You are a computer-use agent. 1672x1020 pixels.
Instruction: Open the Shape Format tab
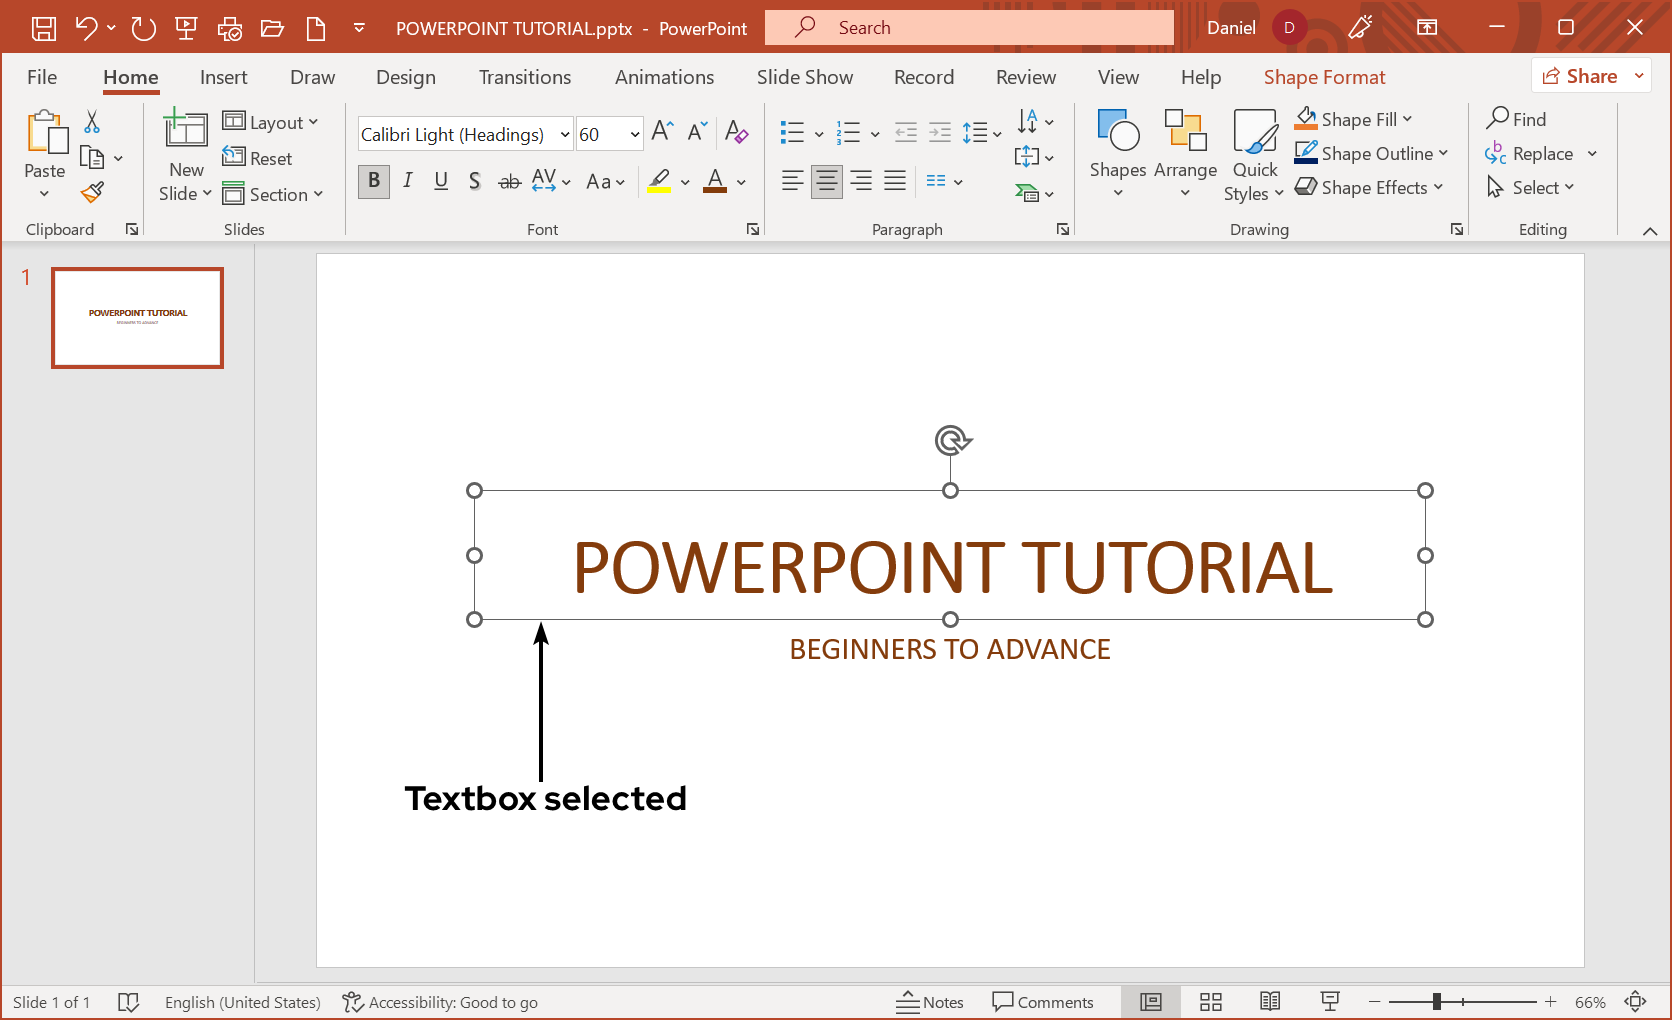(x=1324, y=77)
